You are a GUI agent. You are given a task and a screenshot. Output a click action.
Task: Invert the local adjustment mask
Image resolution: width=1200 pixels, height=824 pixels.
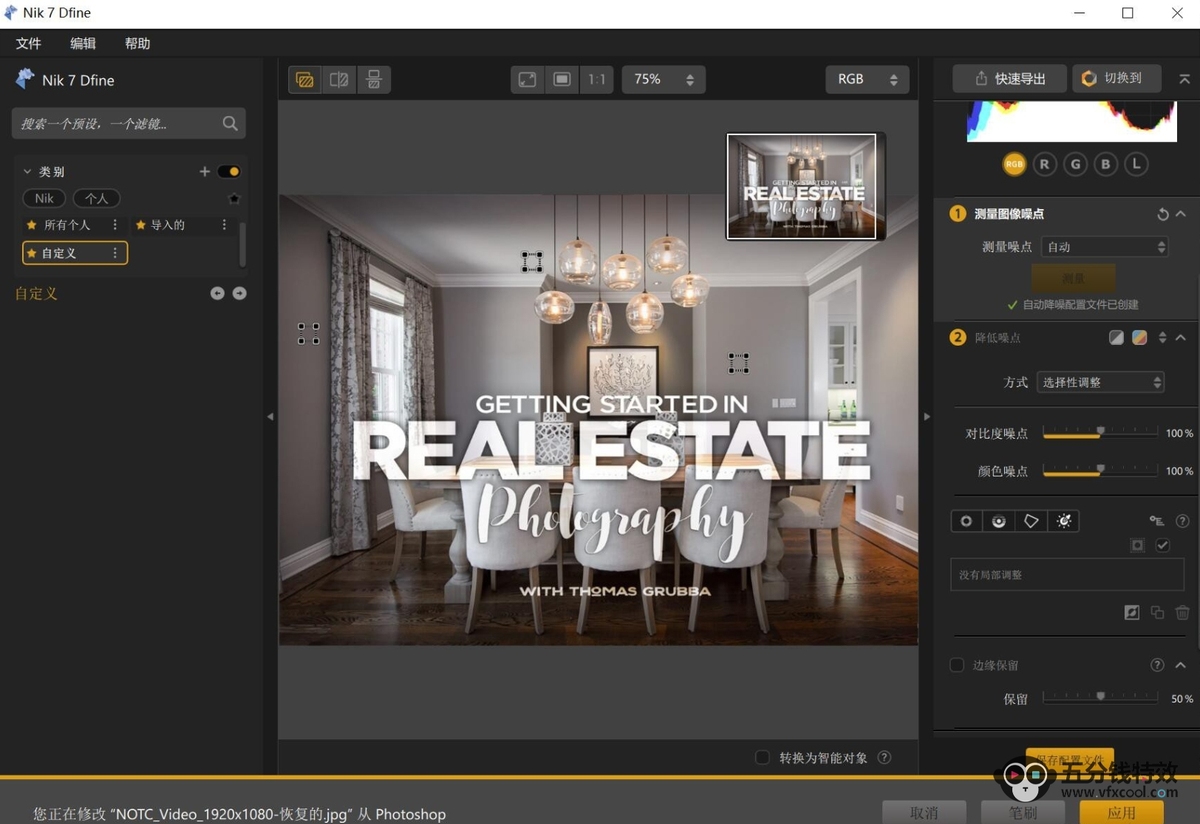click(1132, 613)
